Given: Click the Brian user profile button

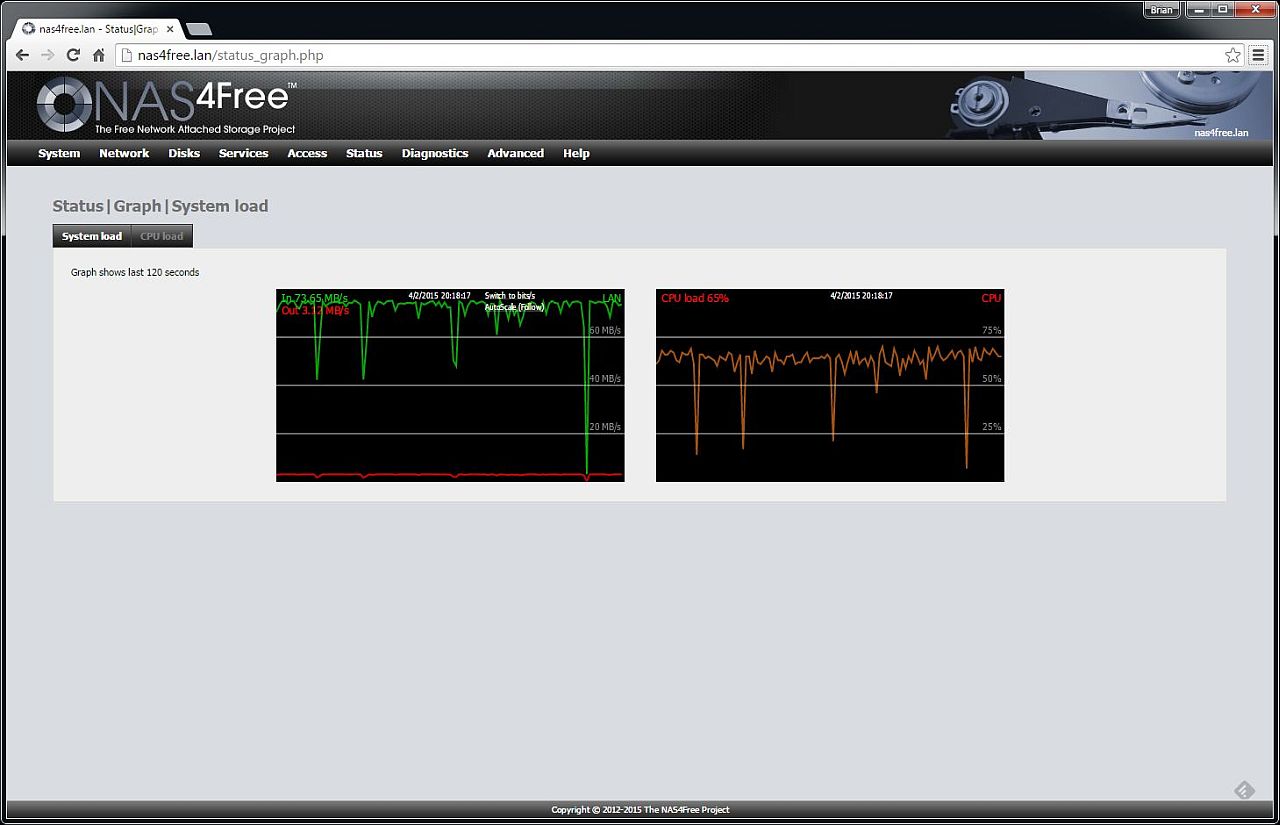Looking at the screenshot, I should tap(1161, 10).
